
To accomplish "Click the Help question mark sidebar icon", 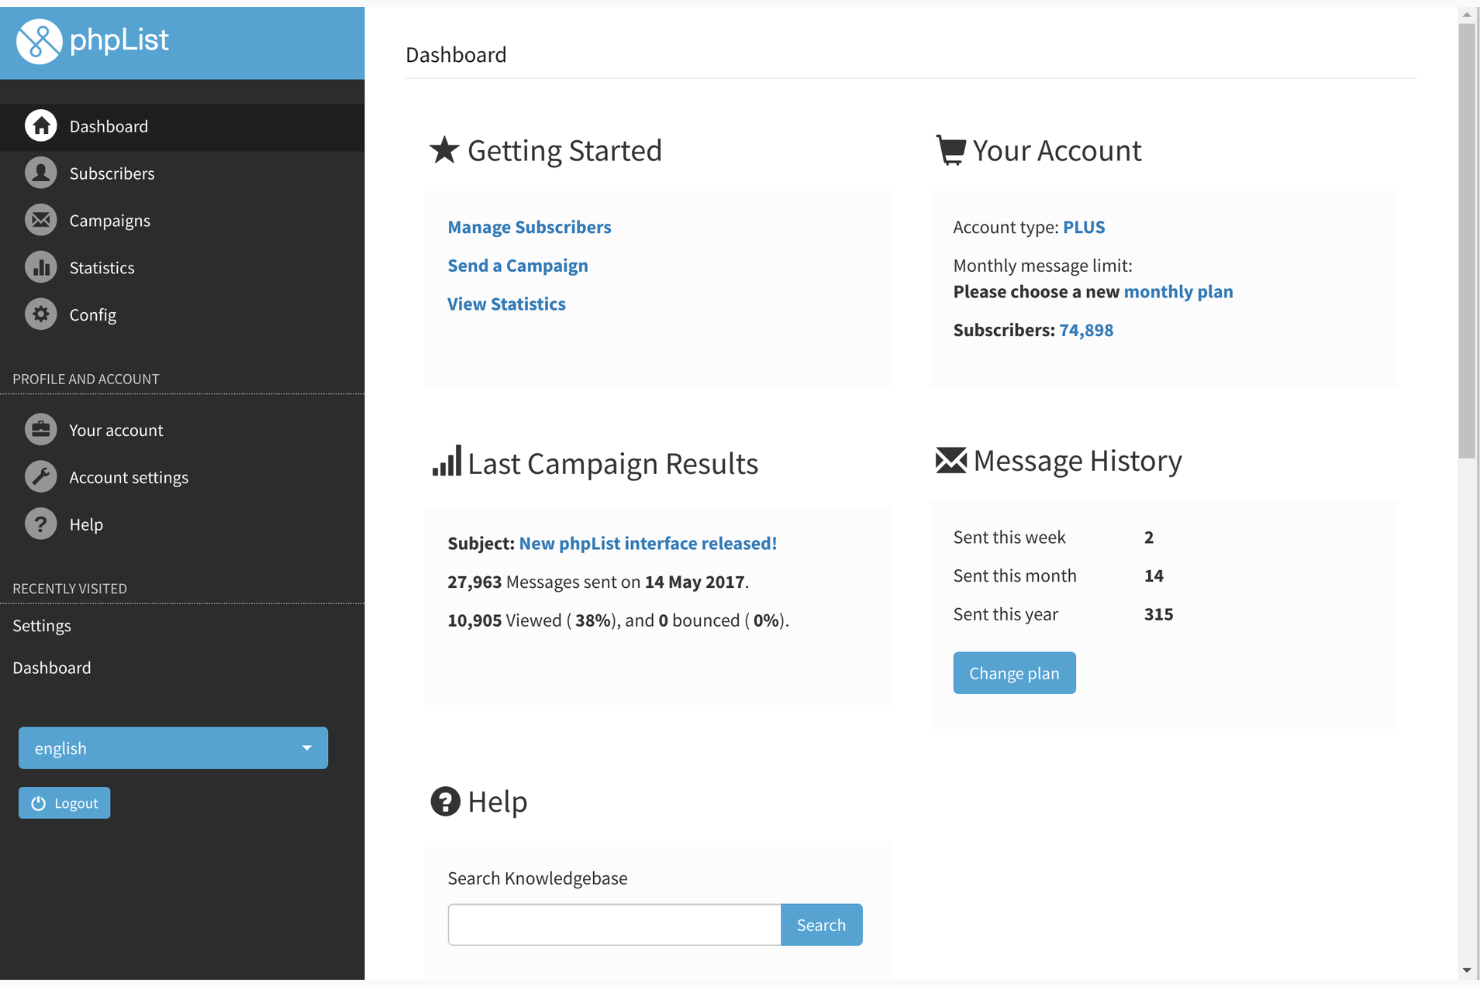I will pyautogui.click(x=41, y=524).
